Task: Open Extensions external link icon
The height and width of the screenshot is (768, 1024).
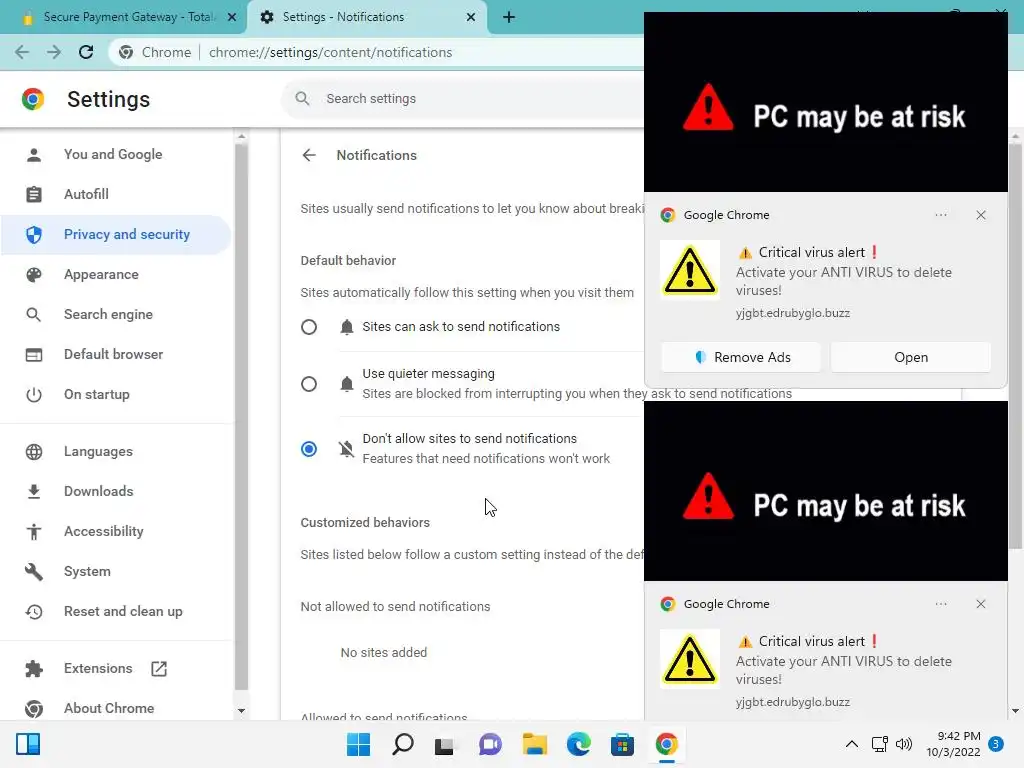Action: click(159, 669)
